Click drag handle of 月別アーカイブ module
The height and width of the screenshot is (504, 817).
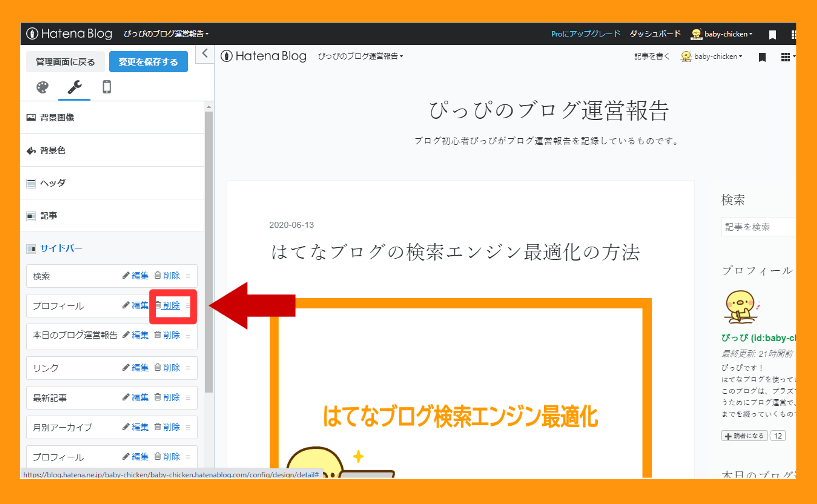(188, 427)
